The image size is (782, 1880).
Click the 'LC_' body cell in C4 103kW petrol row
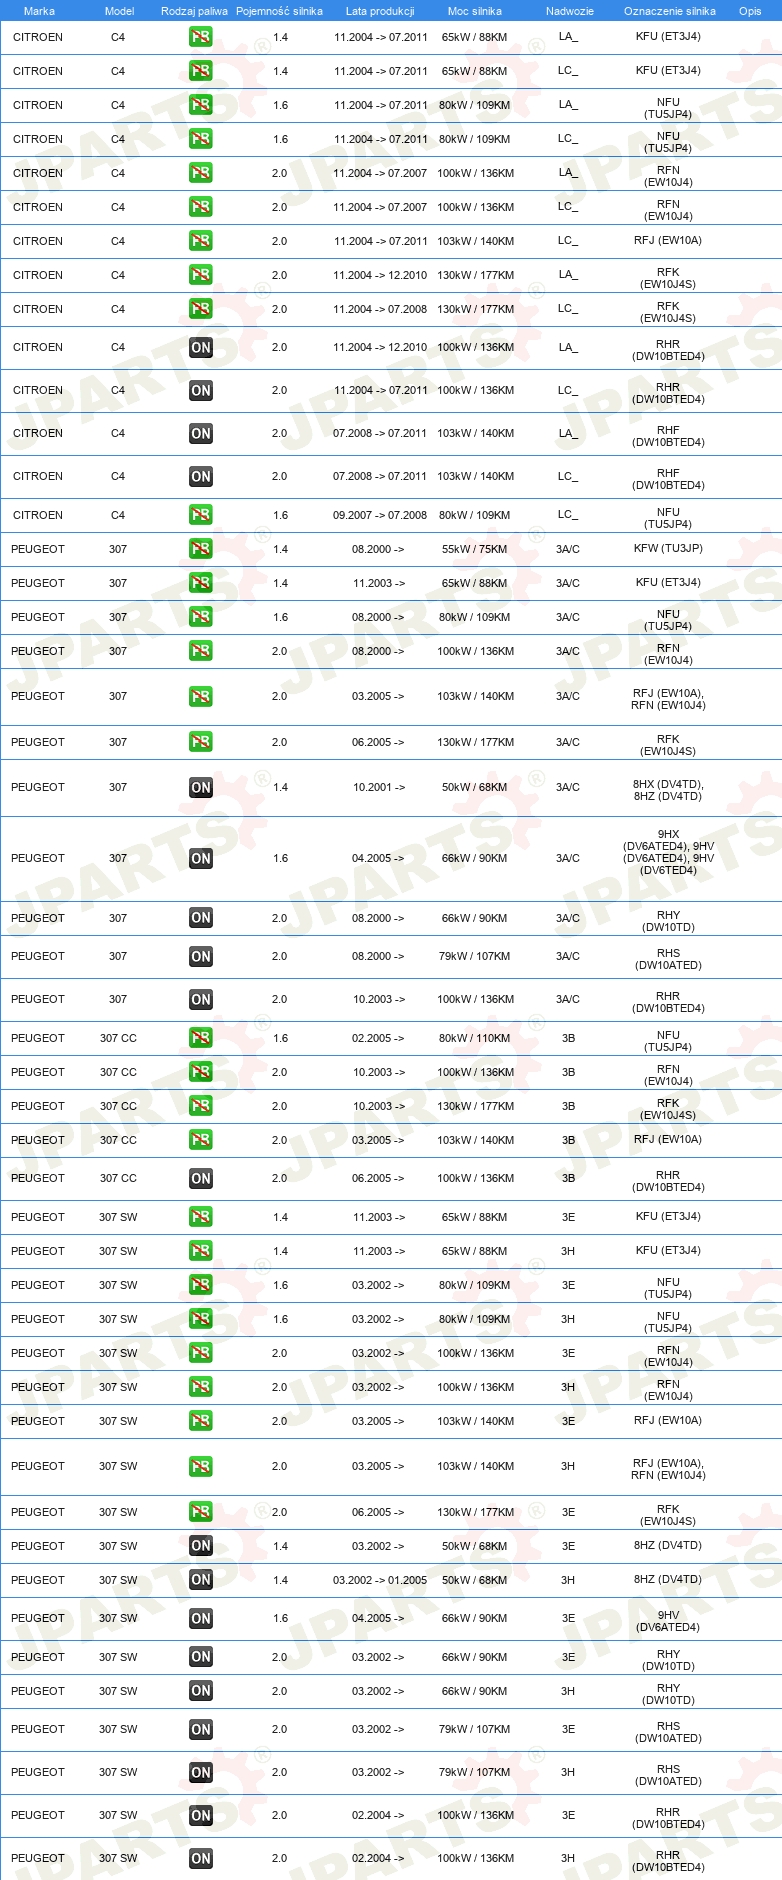[x=568, y=240]
